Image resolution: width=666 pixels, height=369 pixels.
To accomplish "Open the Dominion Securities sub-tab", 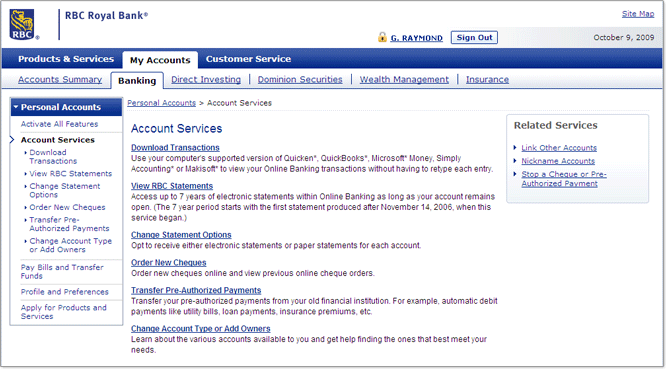I will tap(300, 79).
